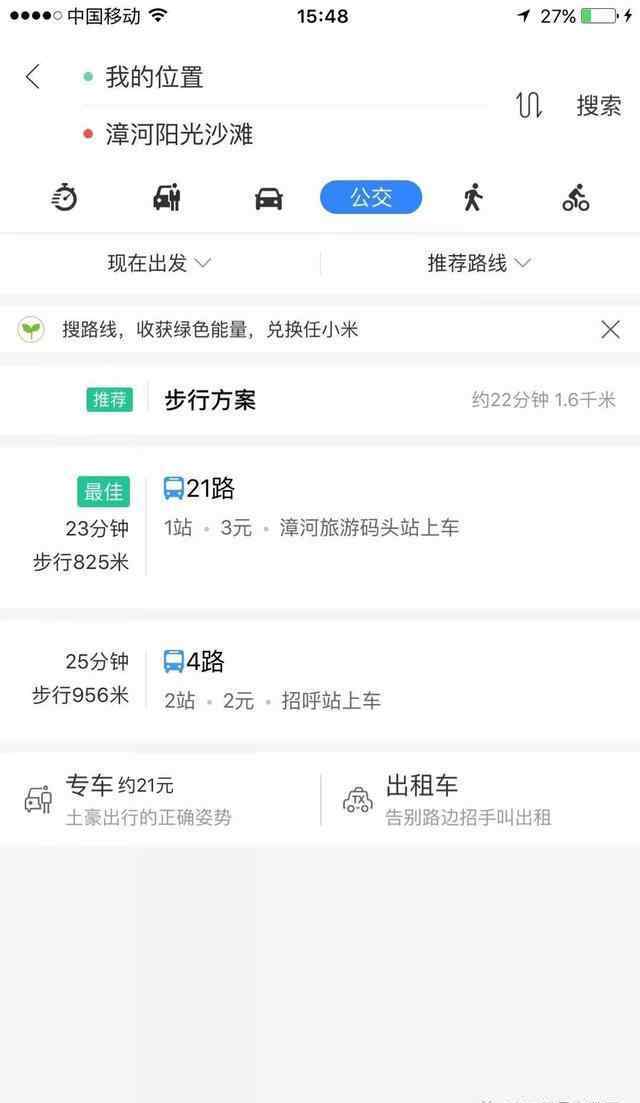640x1103 pixels.
Task: Open the 21路 bus route option
Action: (320, 526)
